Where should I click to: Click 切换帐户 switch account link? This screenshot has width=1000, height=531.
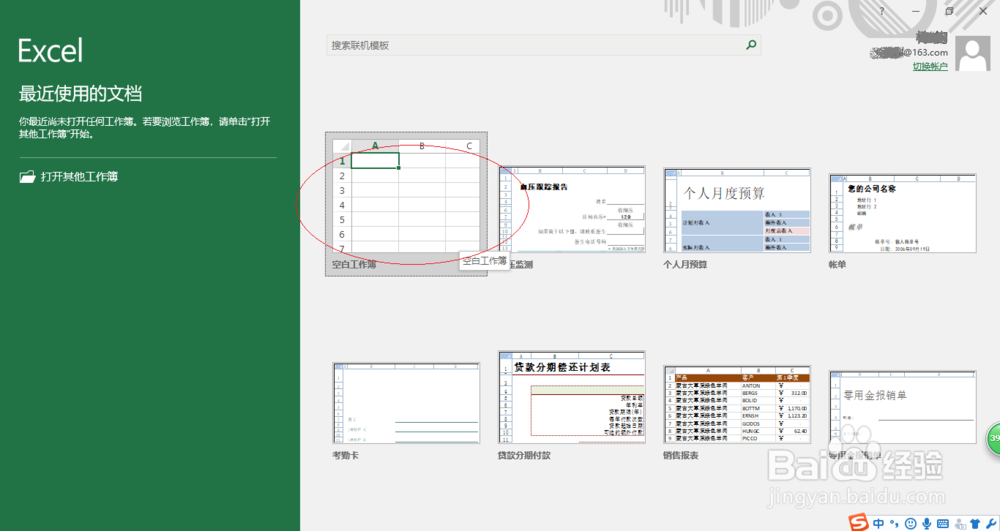(x=930, y=66)
